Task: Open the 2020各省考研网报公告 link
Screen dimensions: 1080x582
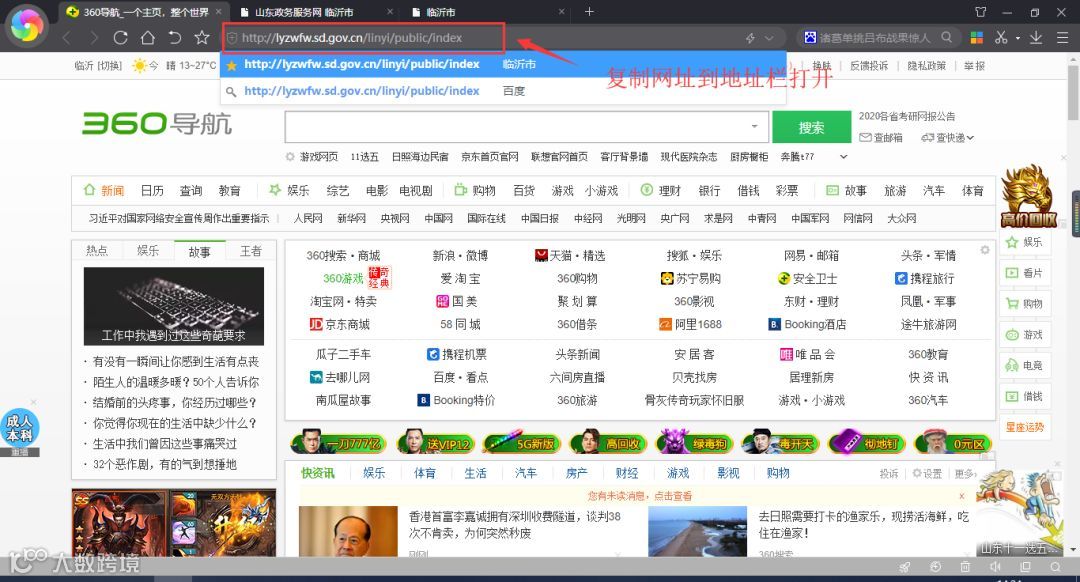Action: coord(906,116)
